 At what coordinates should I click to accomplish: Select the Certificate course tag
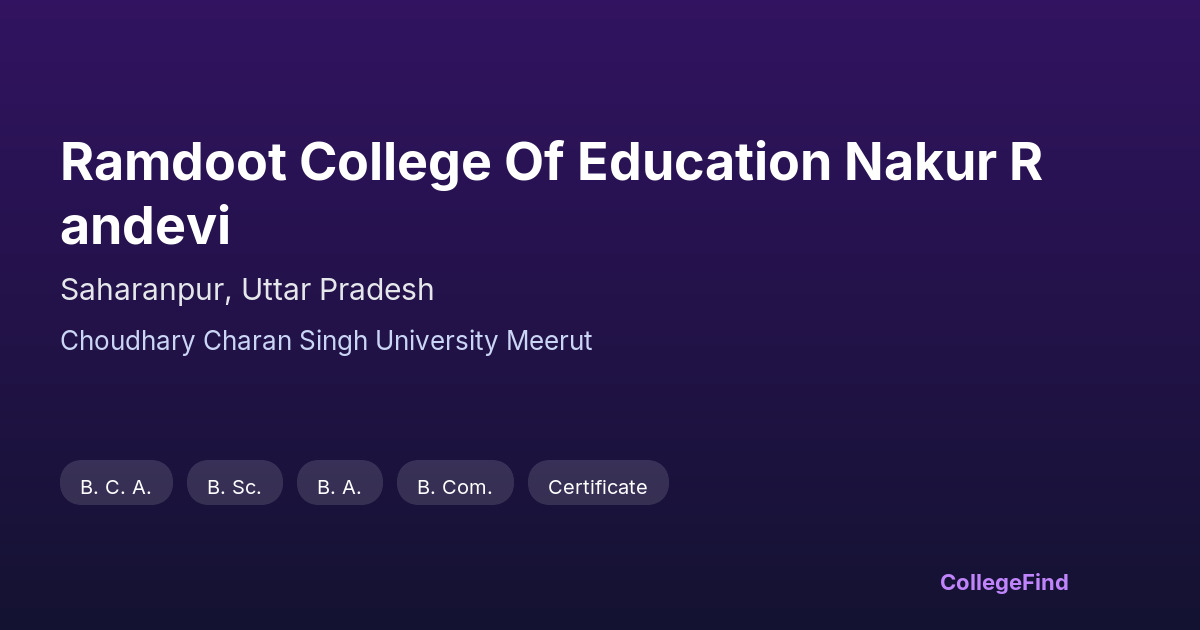597,487
